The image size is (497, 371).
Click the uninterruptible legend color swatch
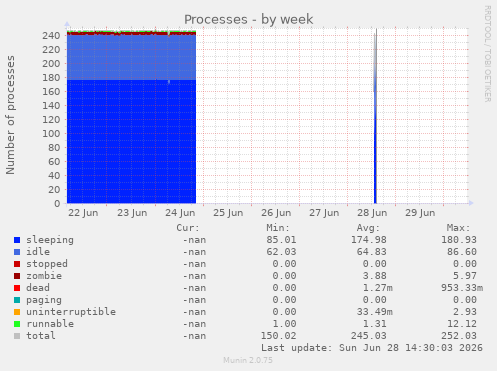coord(17,312)
